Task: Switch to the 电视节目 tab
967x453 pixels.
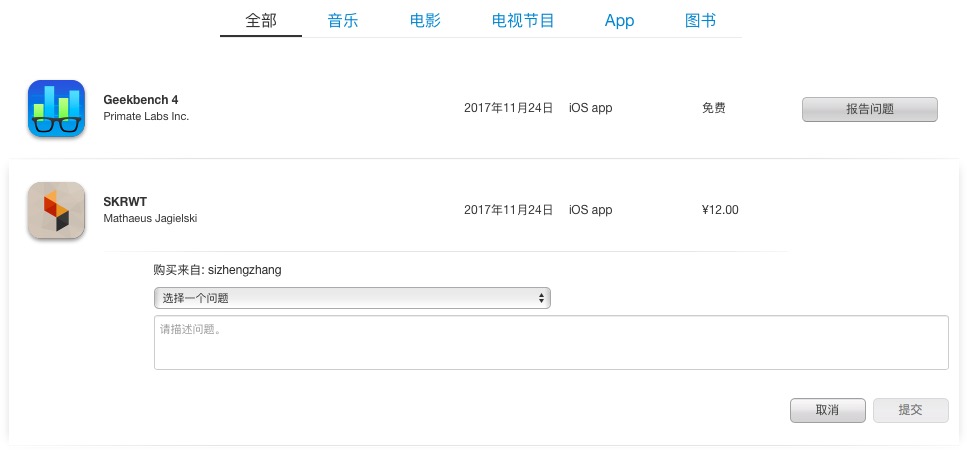Action: 523,21
